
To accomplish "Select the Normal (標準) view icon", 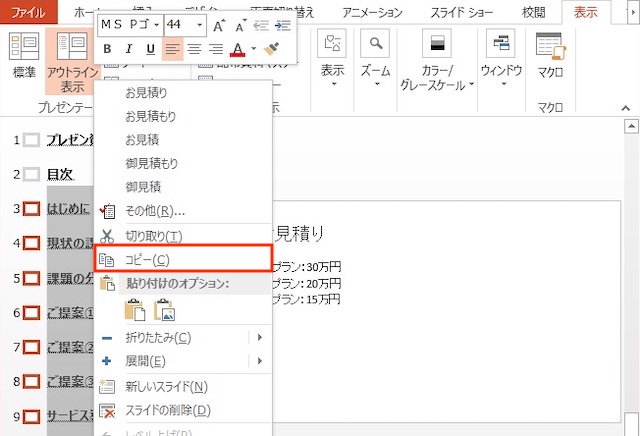I will (24, 46).
